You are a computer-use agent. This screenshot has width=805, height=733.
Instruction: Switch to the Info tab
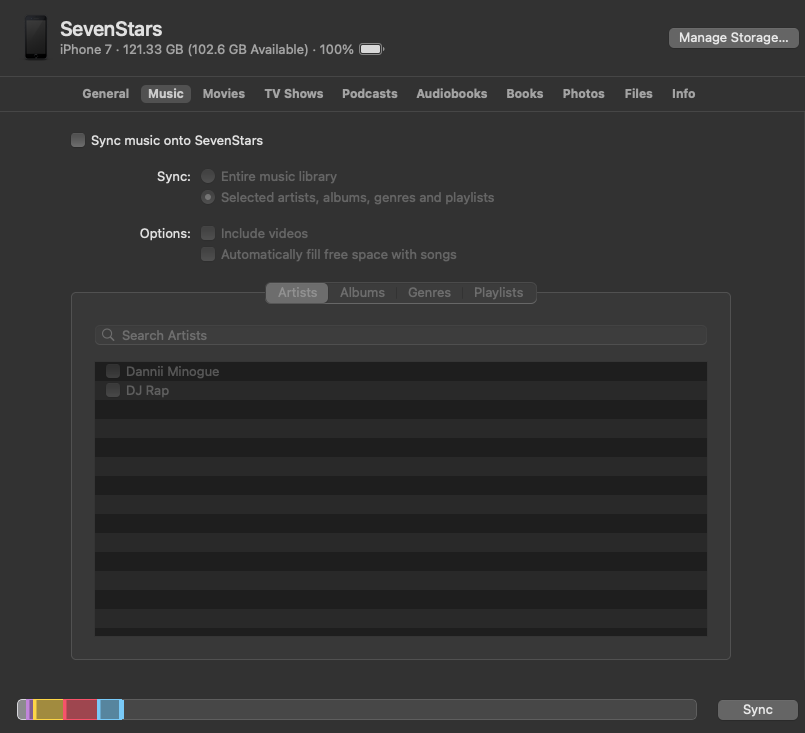[684, 93]
